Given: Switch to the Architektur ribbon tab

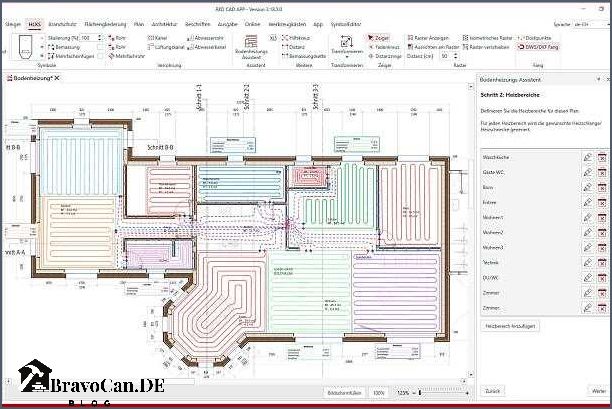Looking at the screenshot, I should pyautogui.click(x=167, y=21).
